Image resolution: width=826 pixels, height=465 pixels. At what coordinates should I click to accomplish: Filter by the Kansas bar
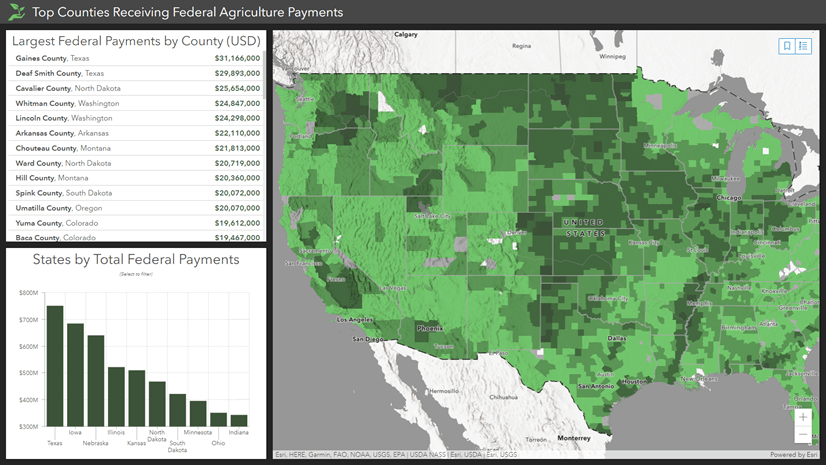pos(136,398)
